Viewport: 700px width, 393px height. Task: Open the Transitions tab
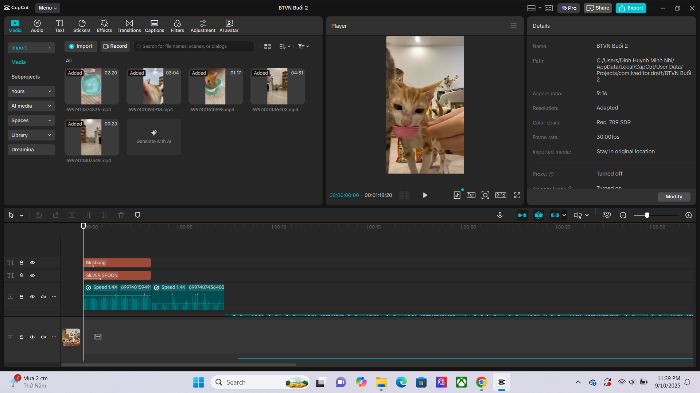[129, 26]
